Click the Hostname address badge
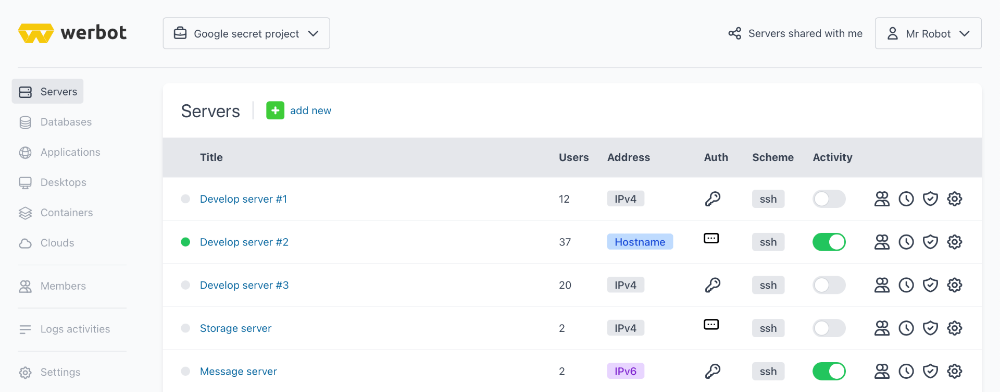 (x=640, y=242)
